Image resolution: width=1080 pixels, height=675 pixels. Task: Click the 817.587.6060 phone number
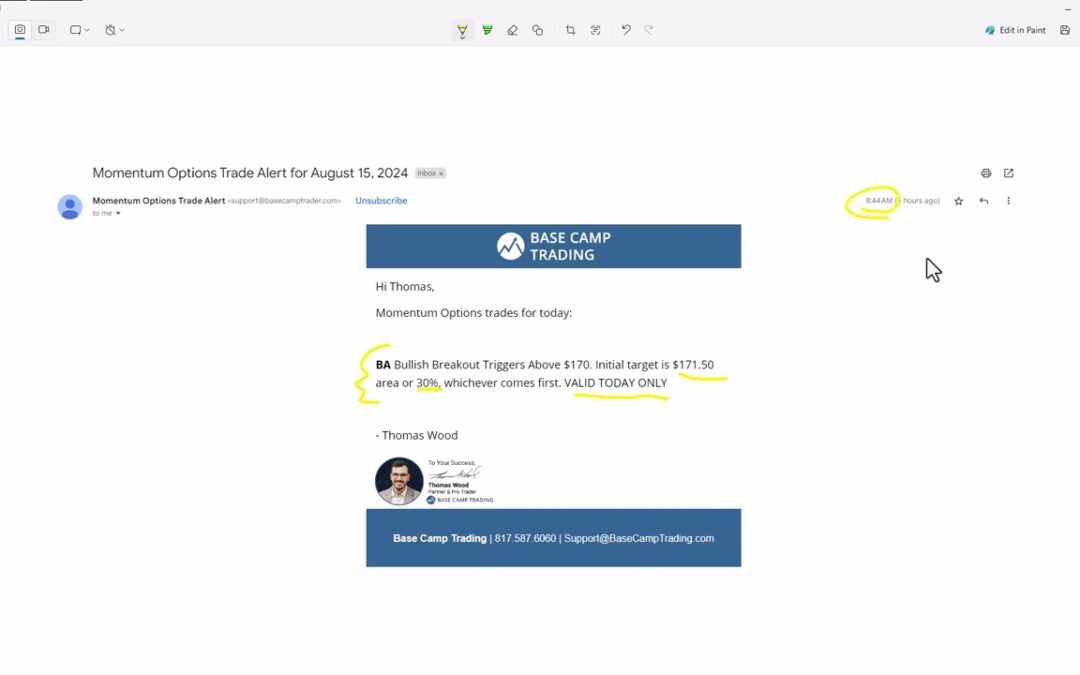pos(525,539)
